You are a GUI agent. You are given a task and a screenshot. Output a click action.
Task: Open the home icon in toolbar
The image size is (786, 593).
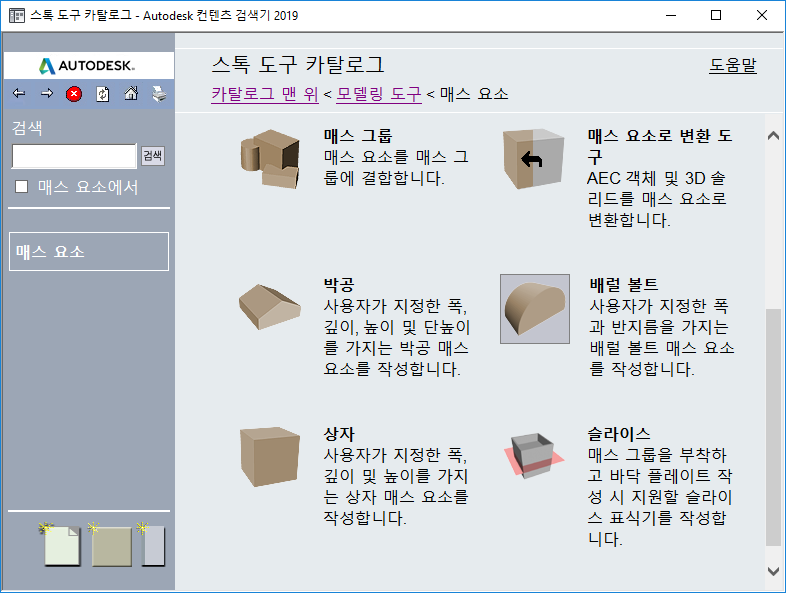click(131, 93)
